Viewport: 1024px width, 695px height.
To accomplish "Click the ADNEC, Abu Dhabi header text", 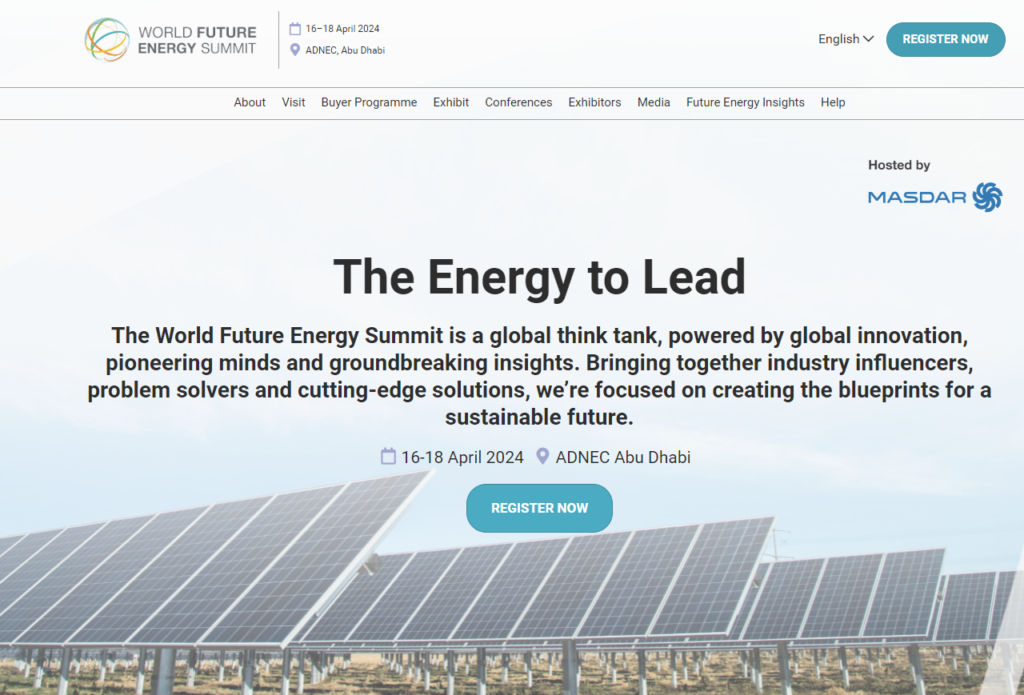I will click(345, 50).
